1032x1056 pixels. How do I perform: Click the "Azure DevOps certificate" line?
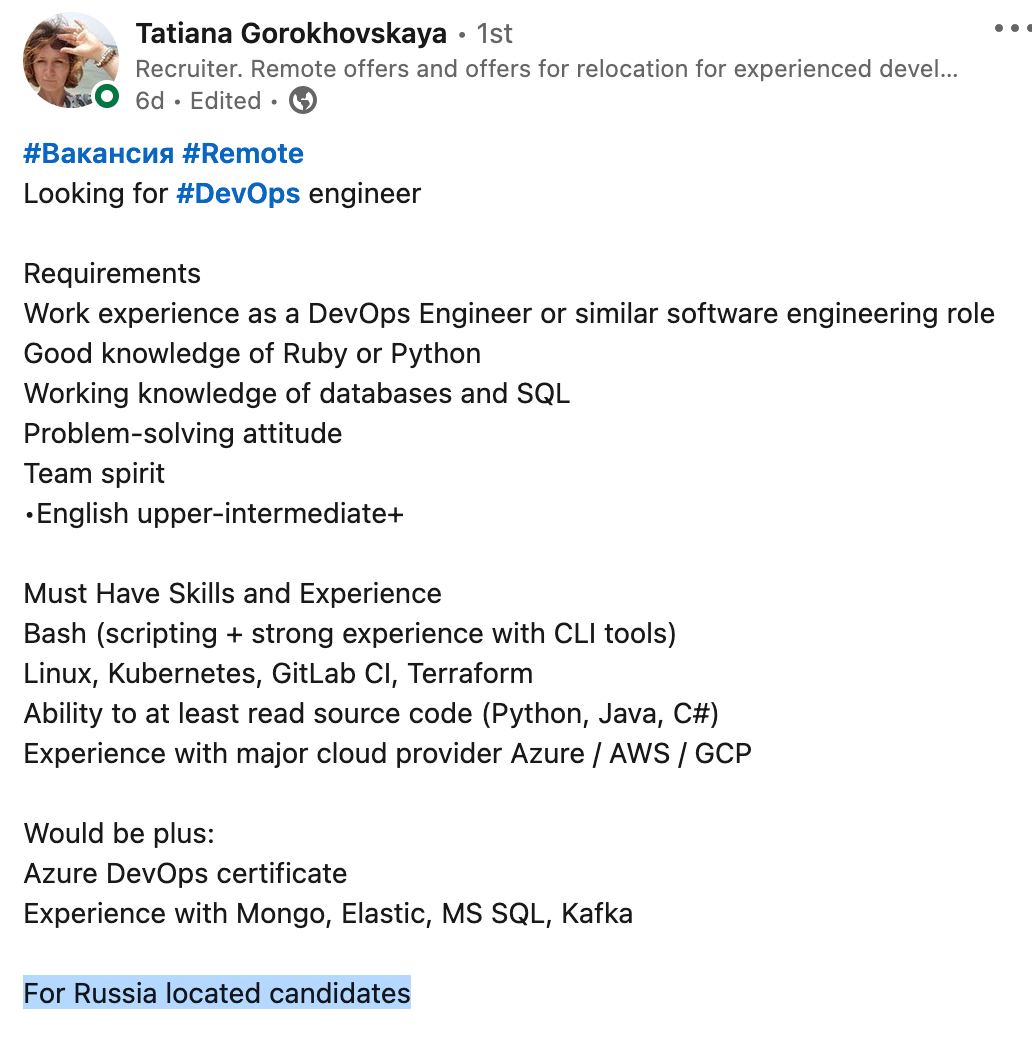(185, 874)
